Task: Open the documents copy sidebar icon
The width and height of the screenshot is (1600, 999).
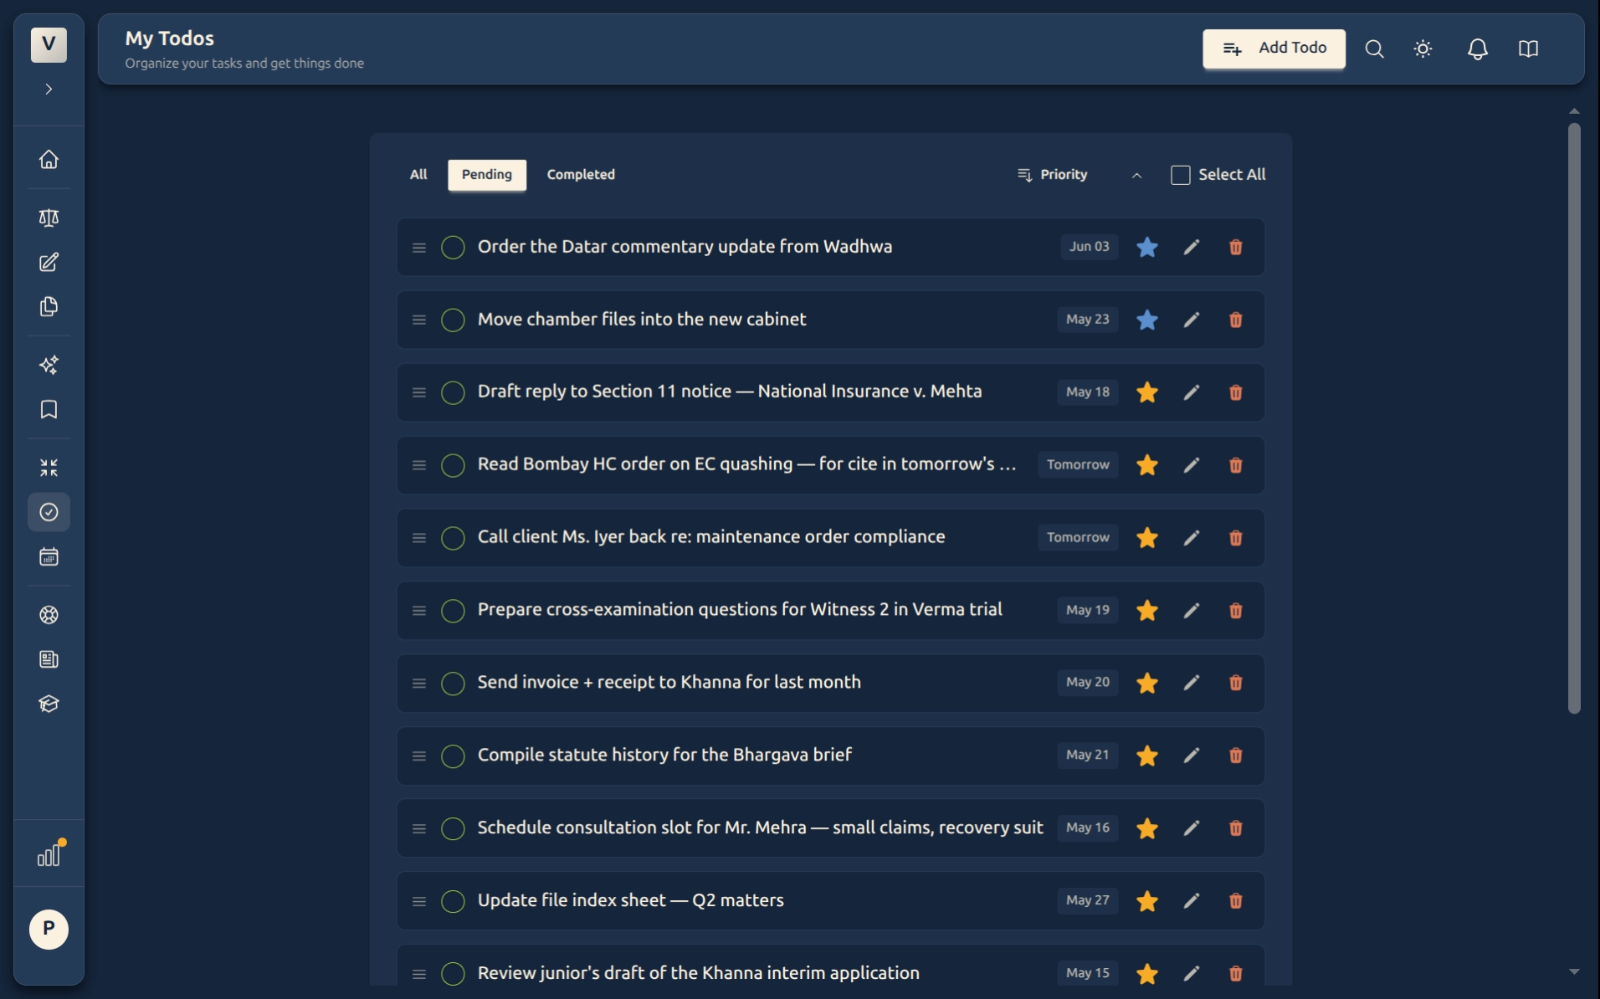Action: point(48,307)
